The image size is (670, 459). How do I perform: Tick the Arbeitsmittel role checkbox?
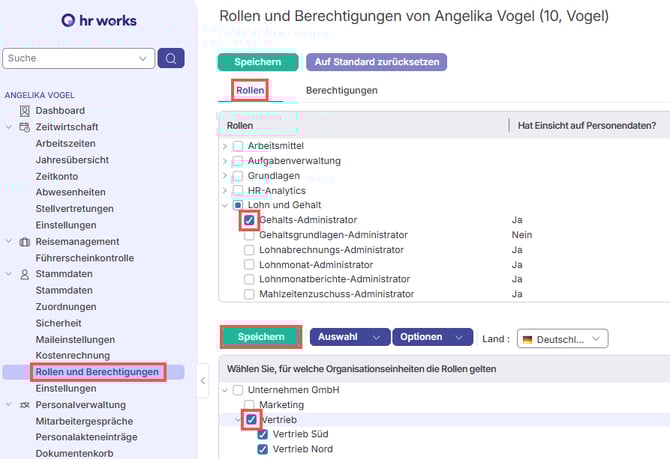click(238, 146)
